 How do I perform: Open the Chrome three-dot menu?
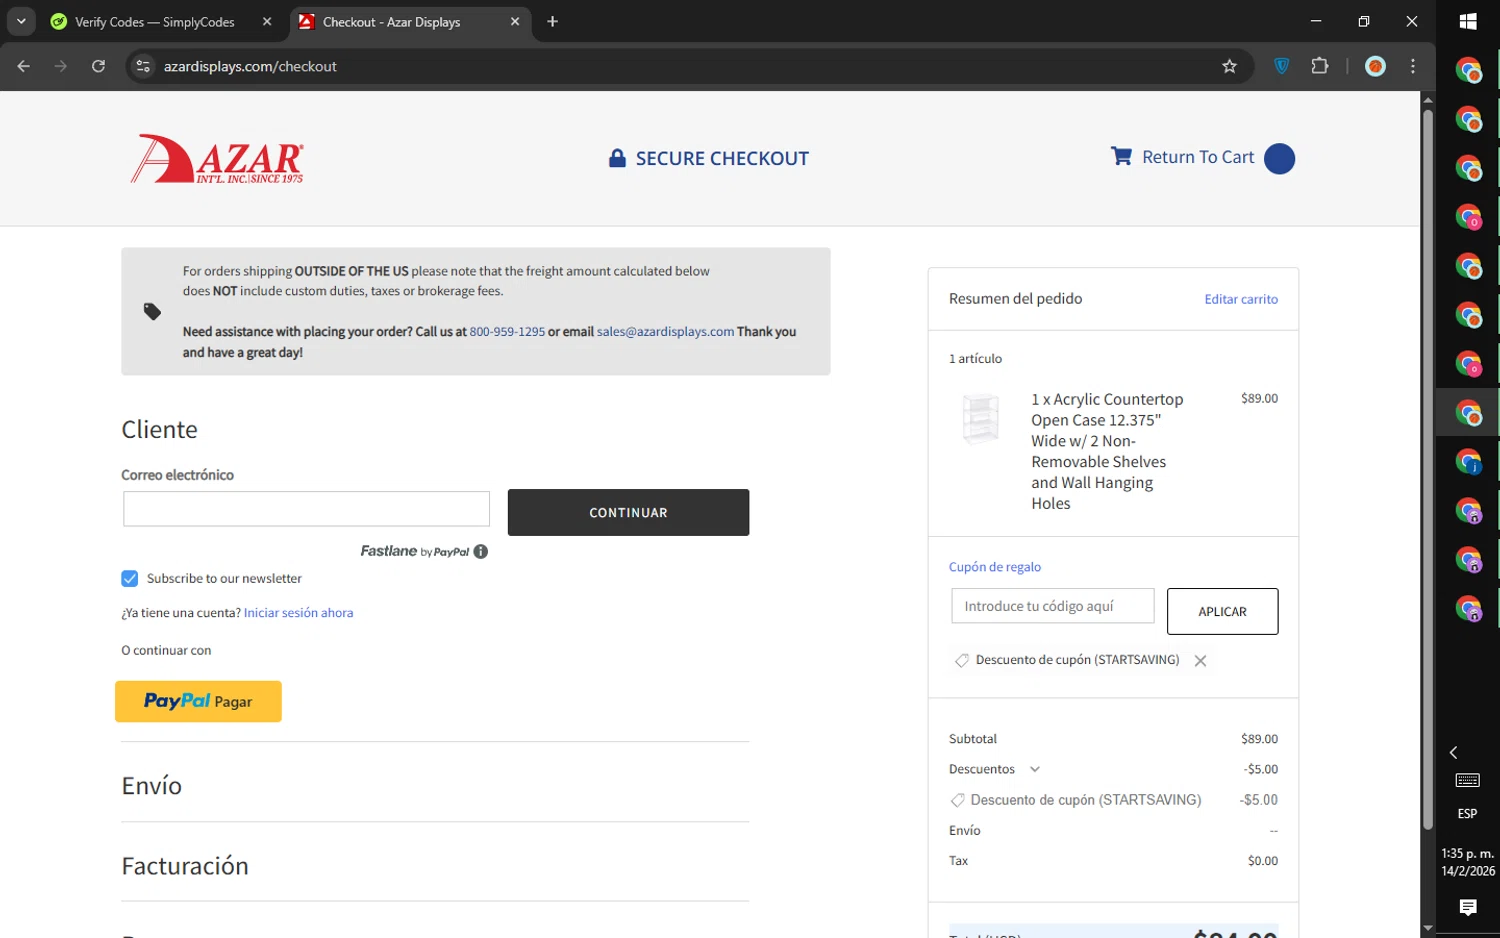[x=1413, y=66]
